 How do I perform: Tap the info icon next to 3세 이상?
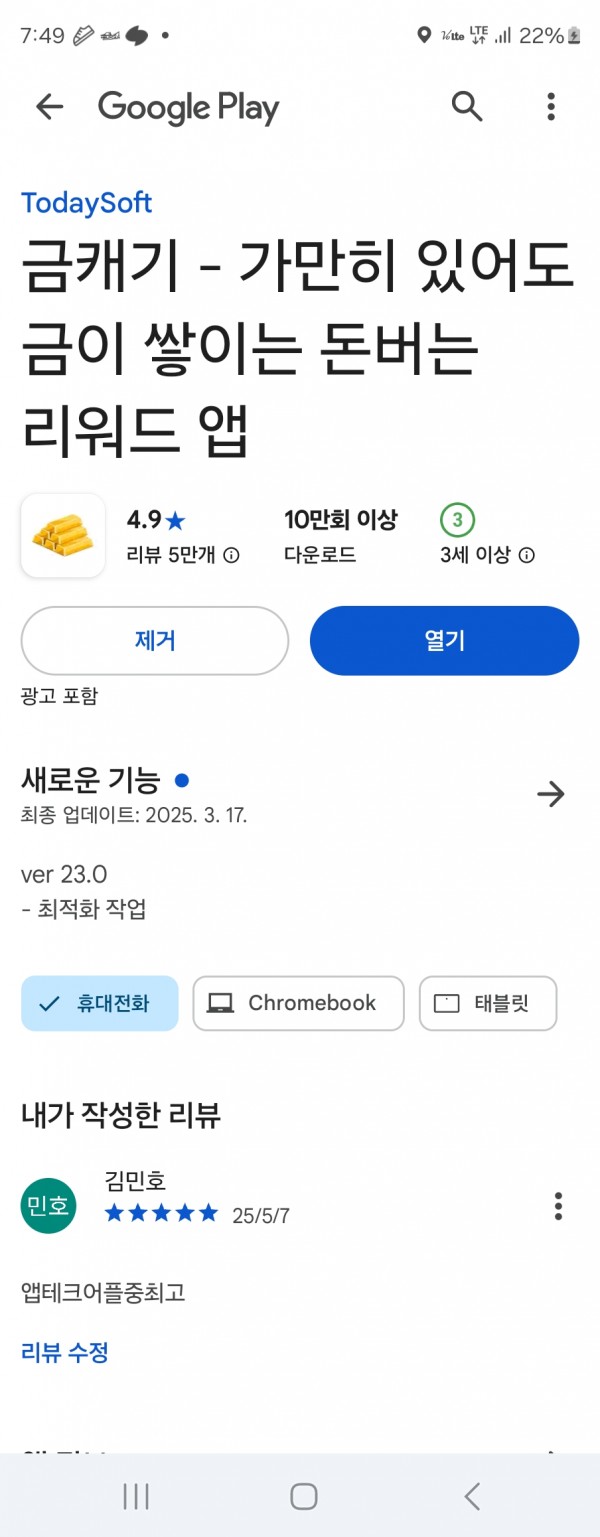click(527, 555)
